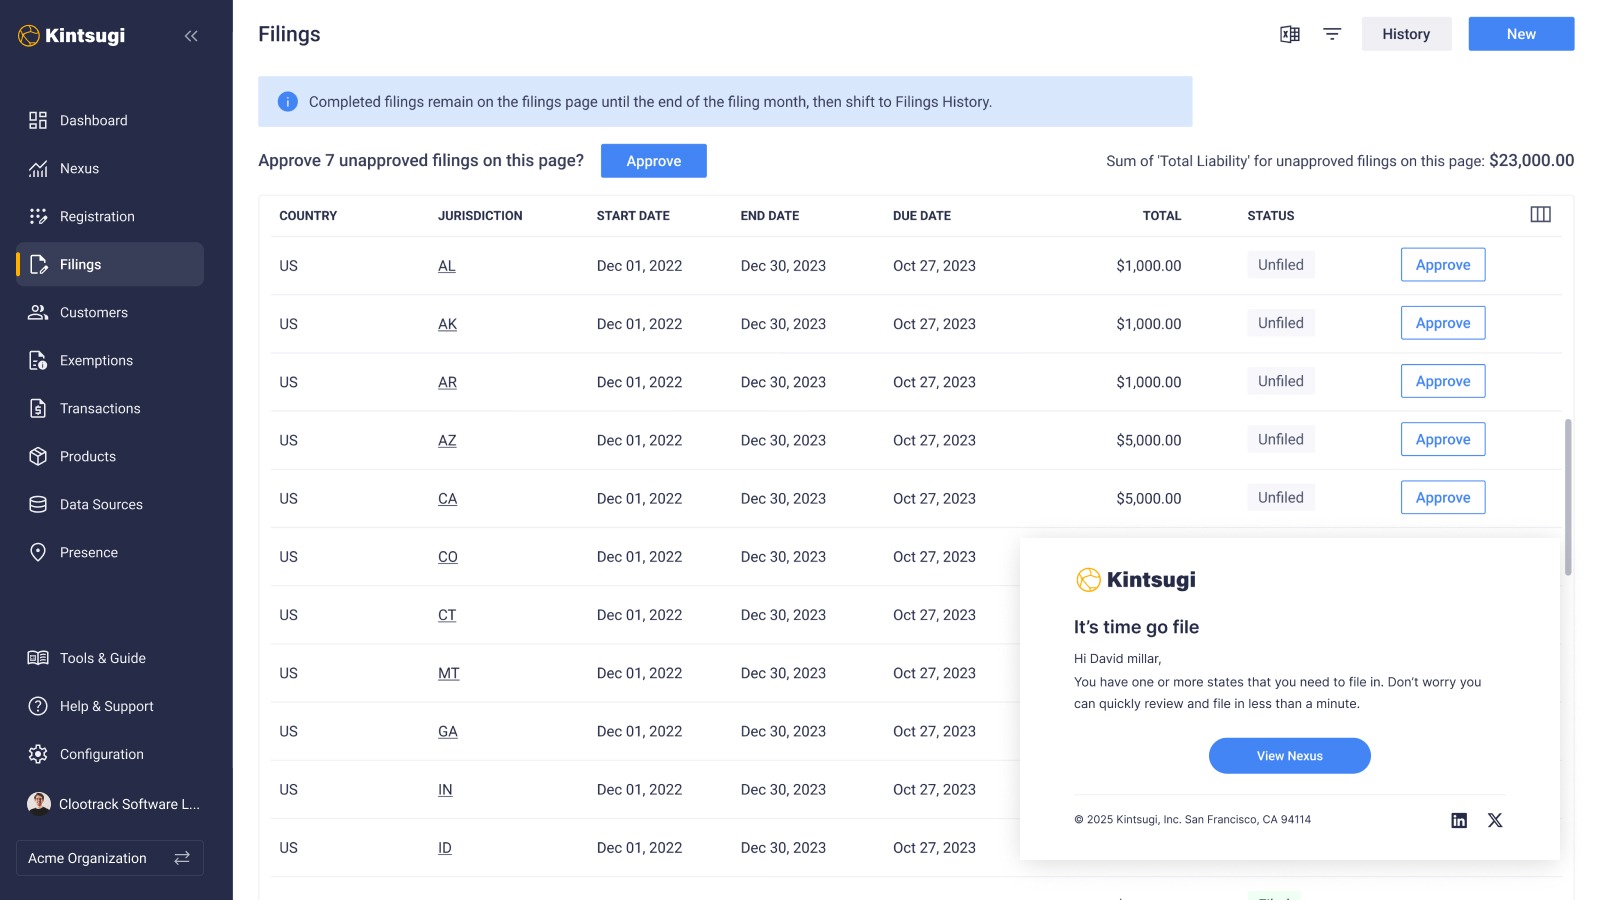
Task: Open the filter icon in header
Action: (x=1332, y=34)
